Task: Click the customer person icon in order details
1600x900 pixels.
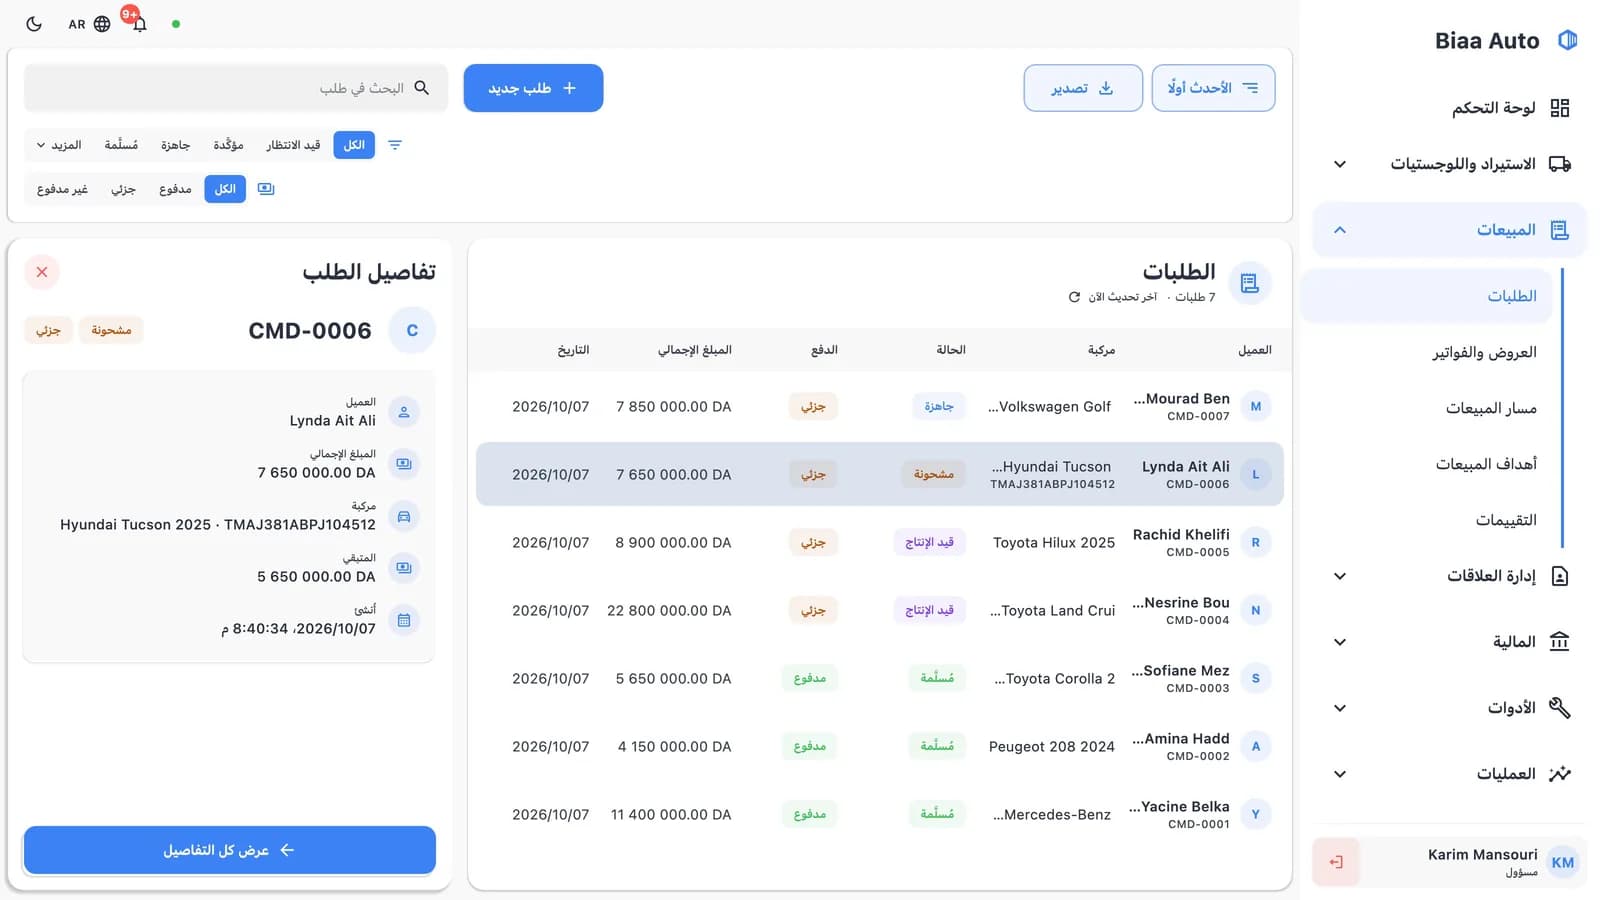Action: pos(404,412)
